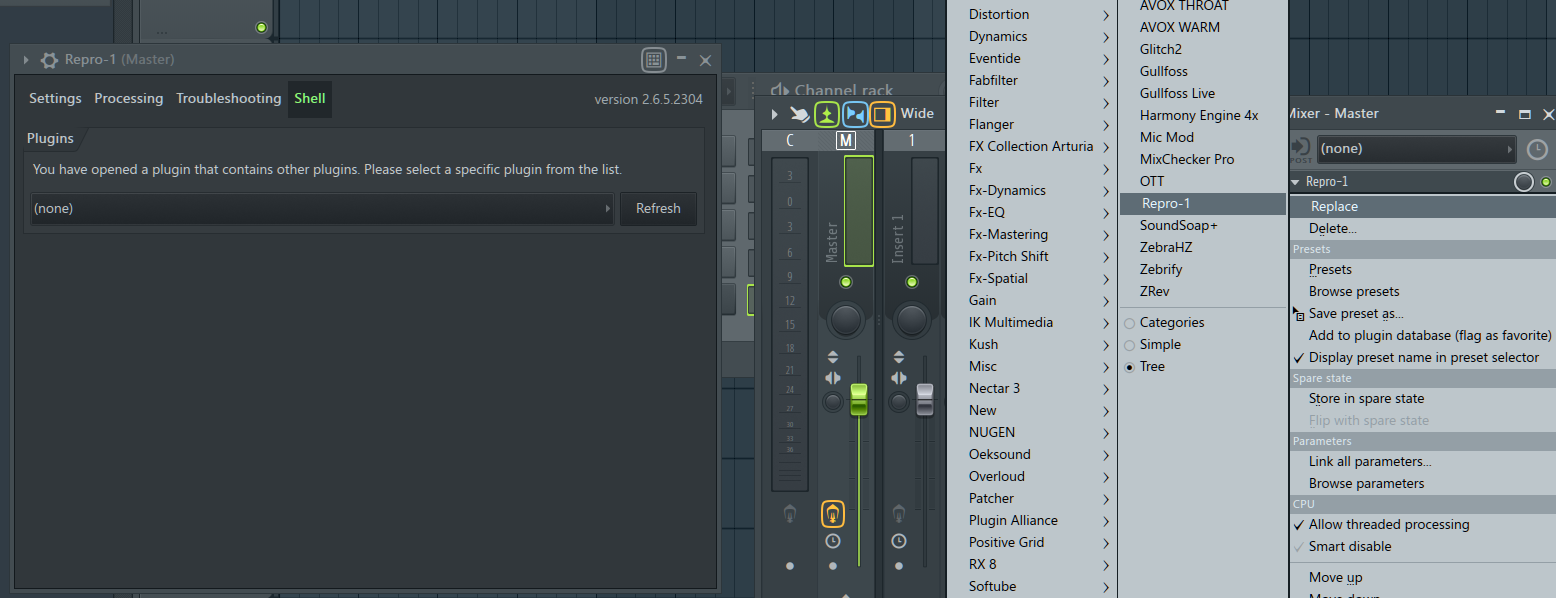Choose Save preset as... in the menu
Screen dimensions: 1556x598
click(x=1422, y=314)
